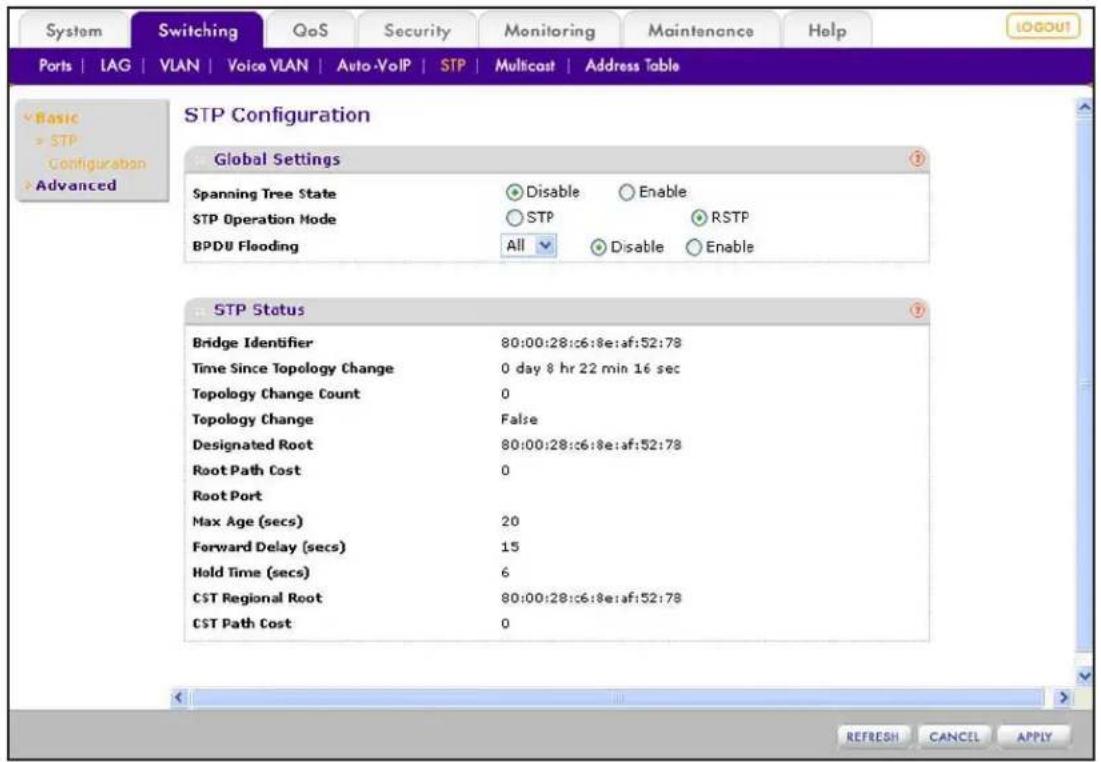The width and height of the screenshot is (1101, 762).
Task: Open the BPDU Flooding All dropdown
Action: click(529, 246)
